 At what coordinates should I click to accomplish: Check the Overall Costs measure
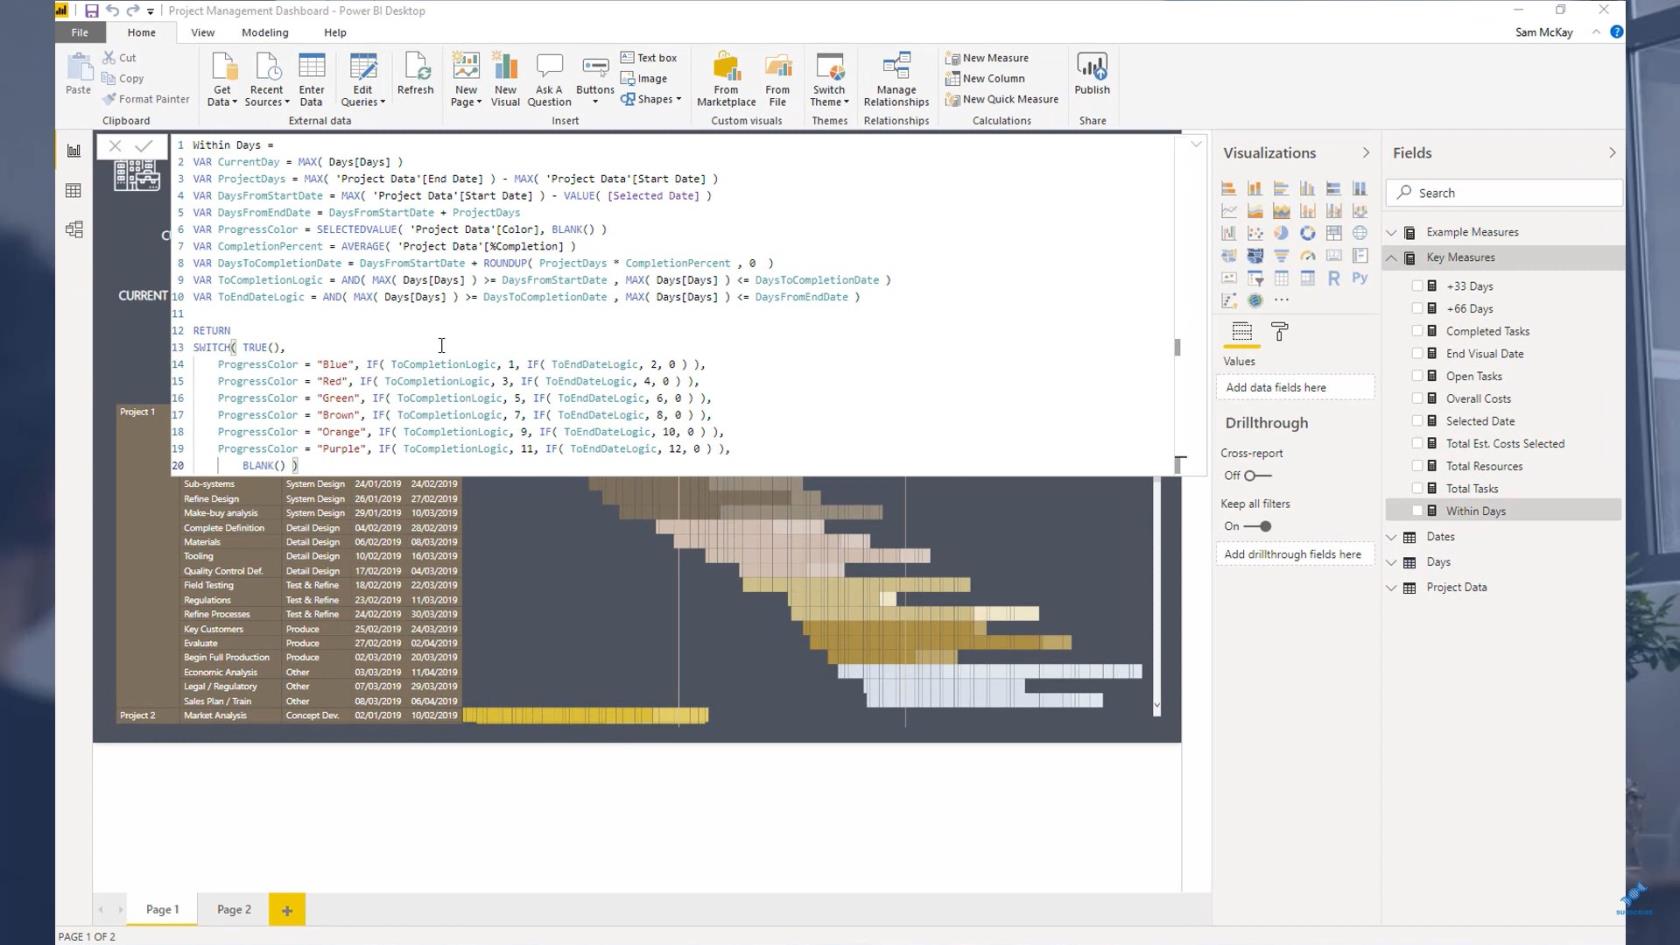(x=1417, y=399)
